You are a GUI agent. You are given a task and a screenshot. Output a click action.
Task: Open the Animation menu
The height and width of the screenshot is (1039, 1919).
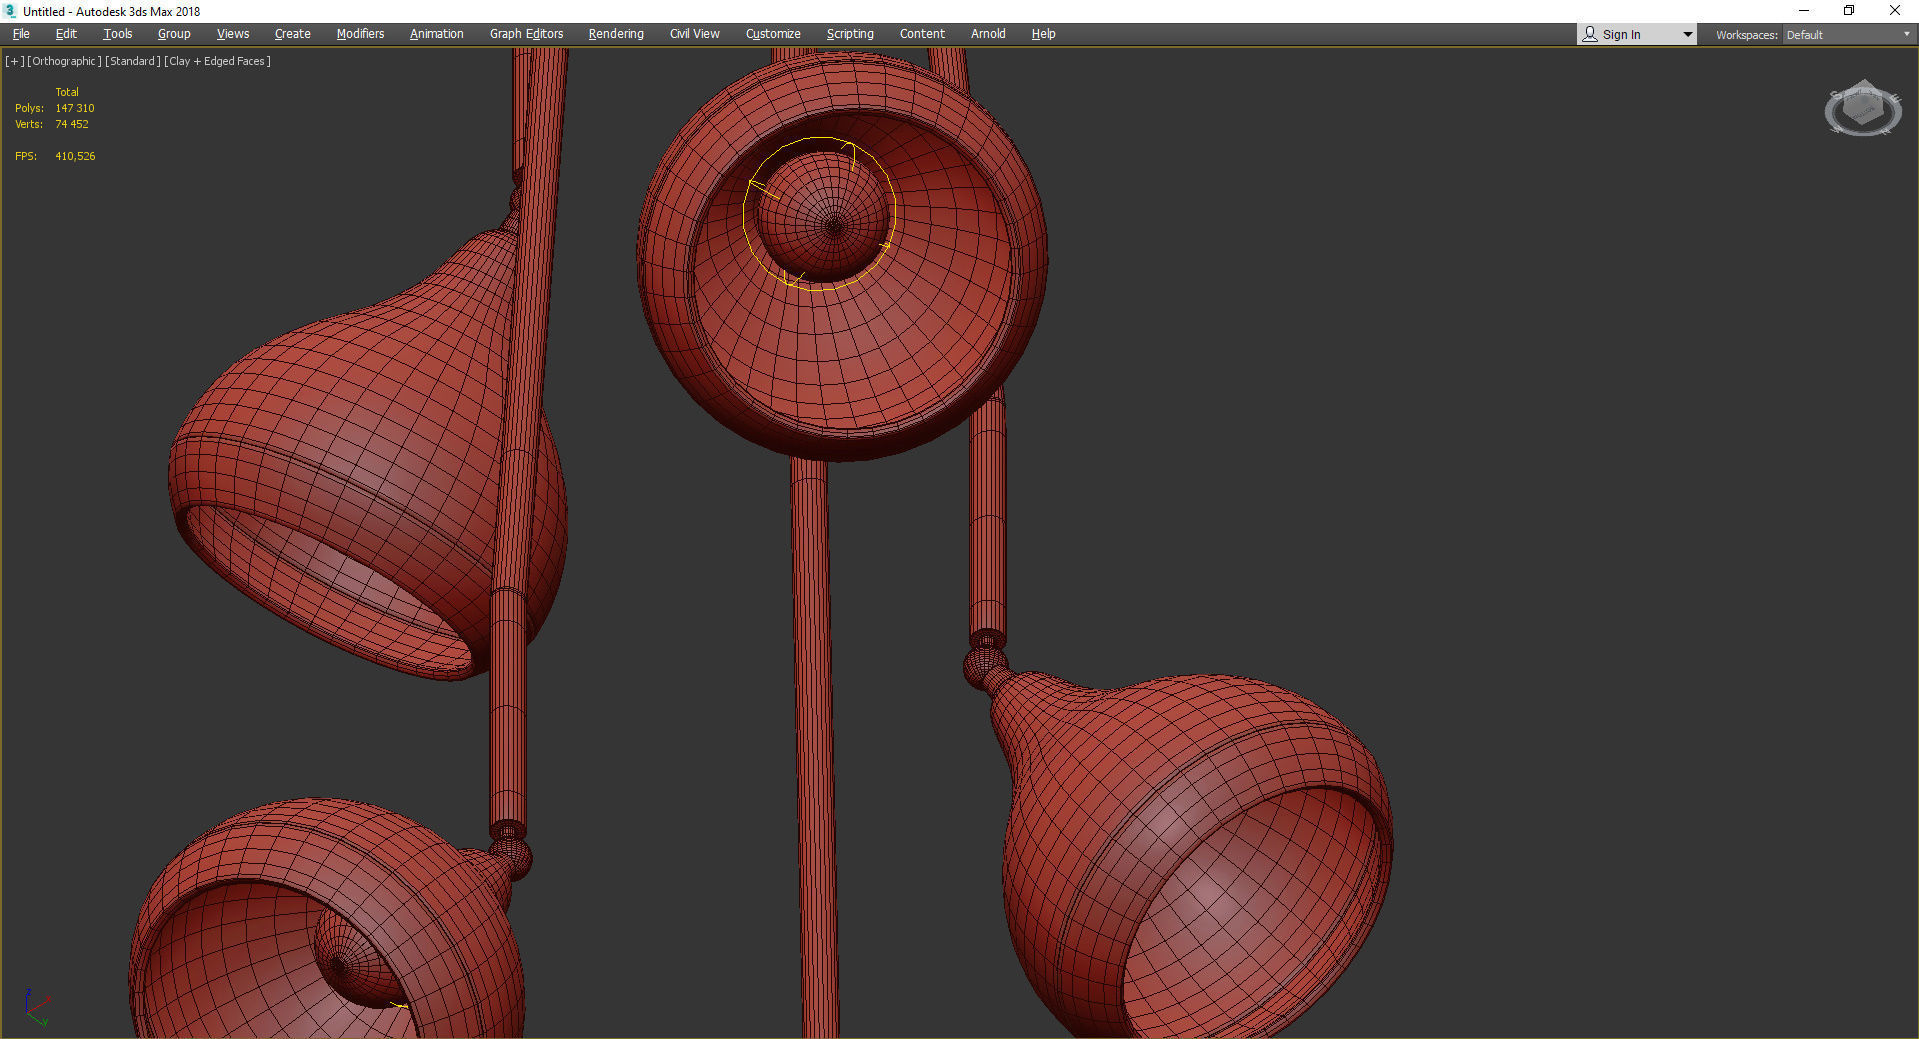(436, 34)
